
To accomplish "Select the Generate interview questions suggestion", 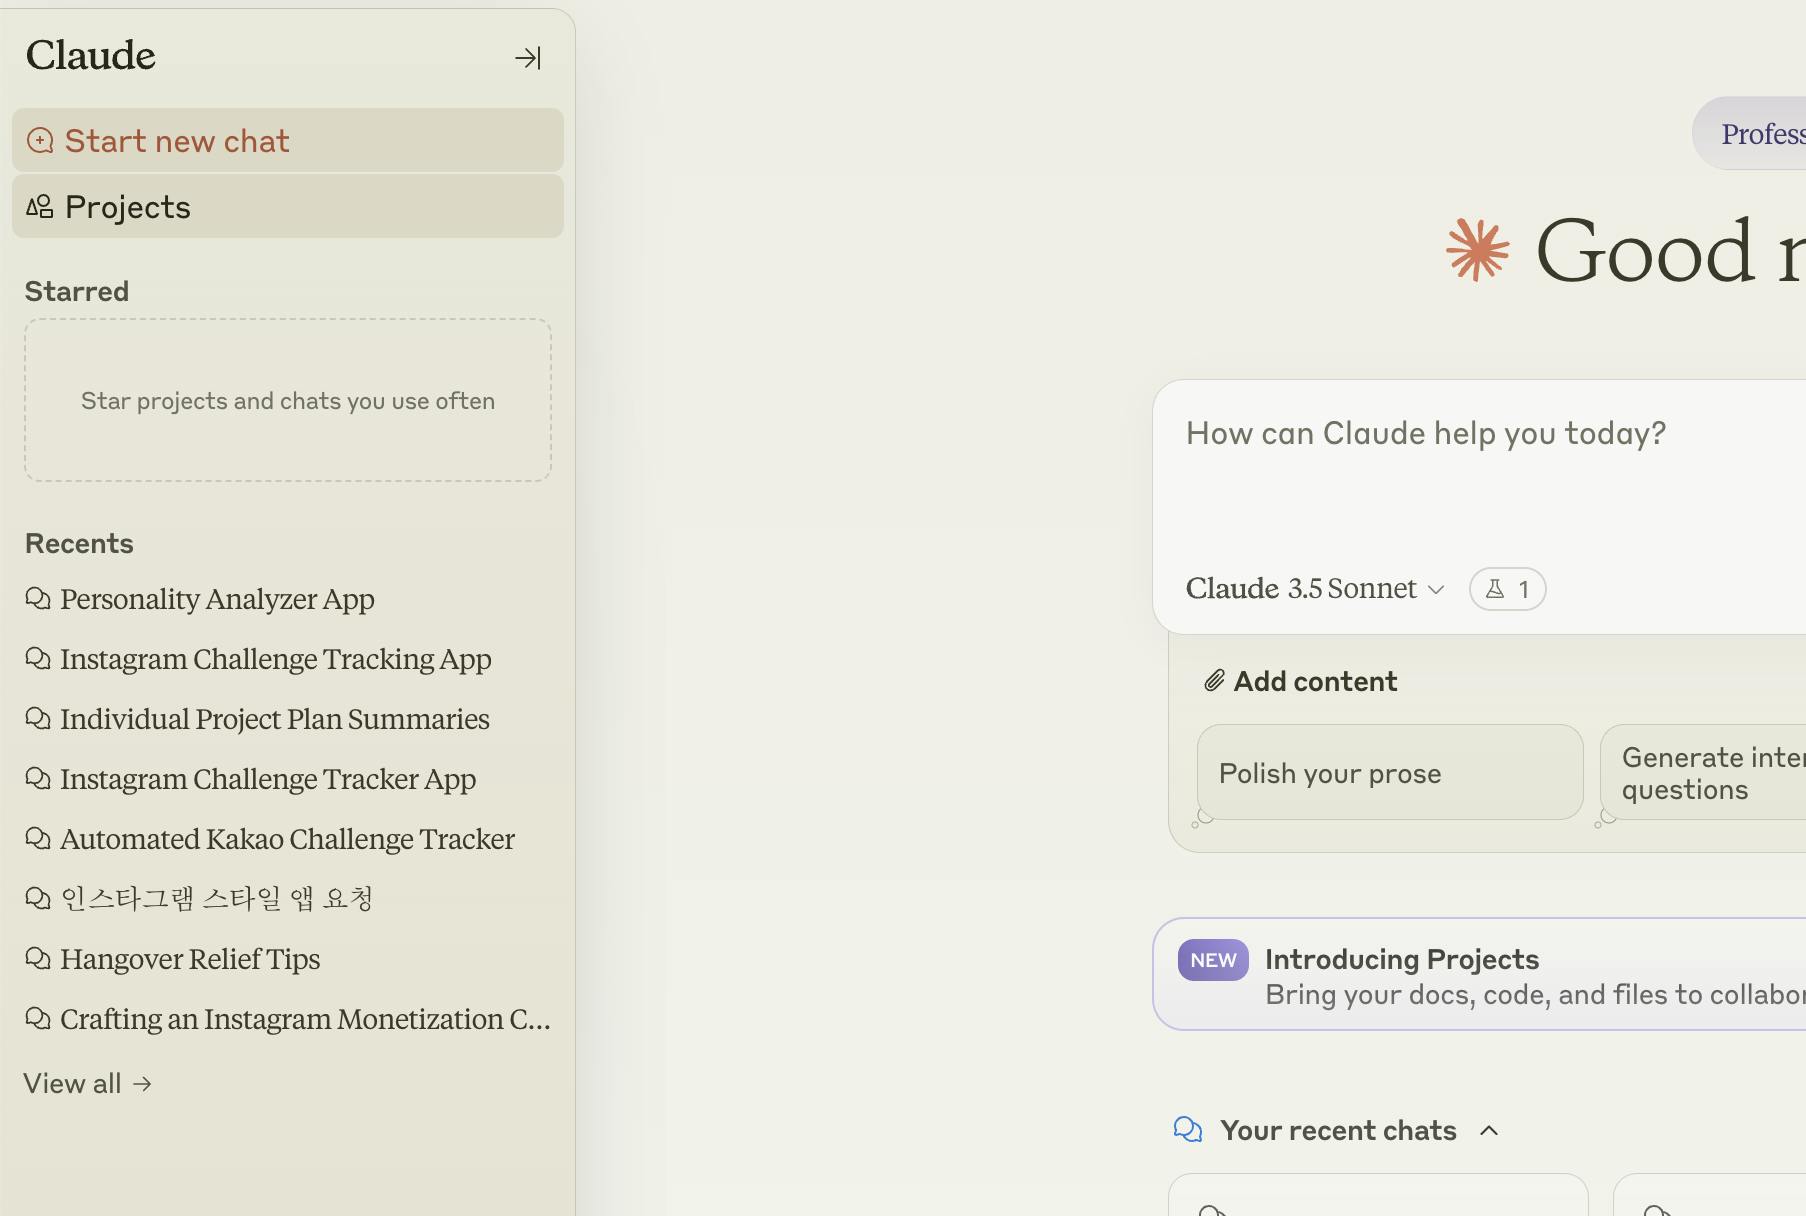I will coord(1703,773).
